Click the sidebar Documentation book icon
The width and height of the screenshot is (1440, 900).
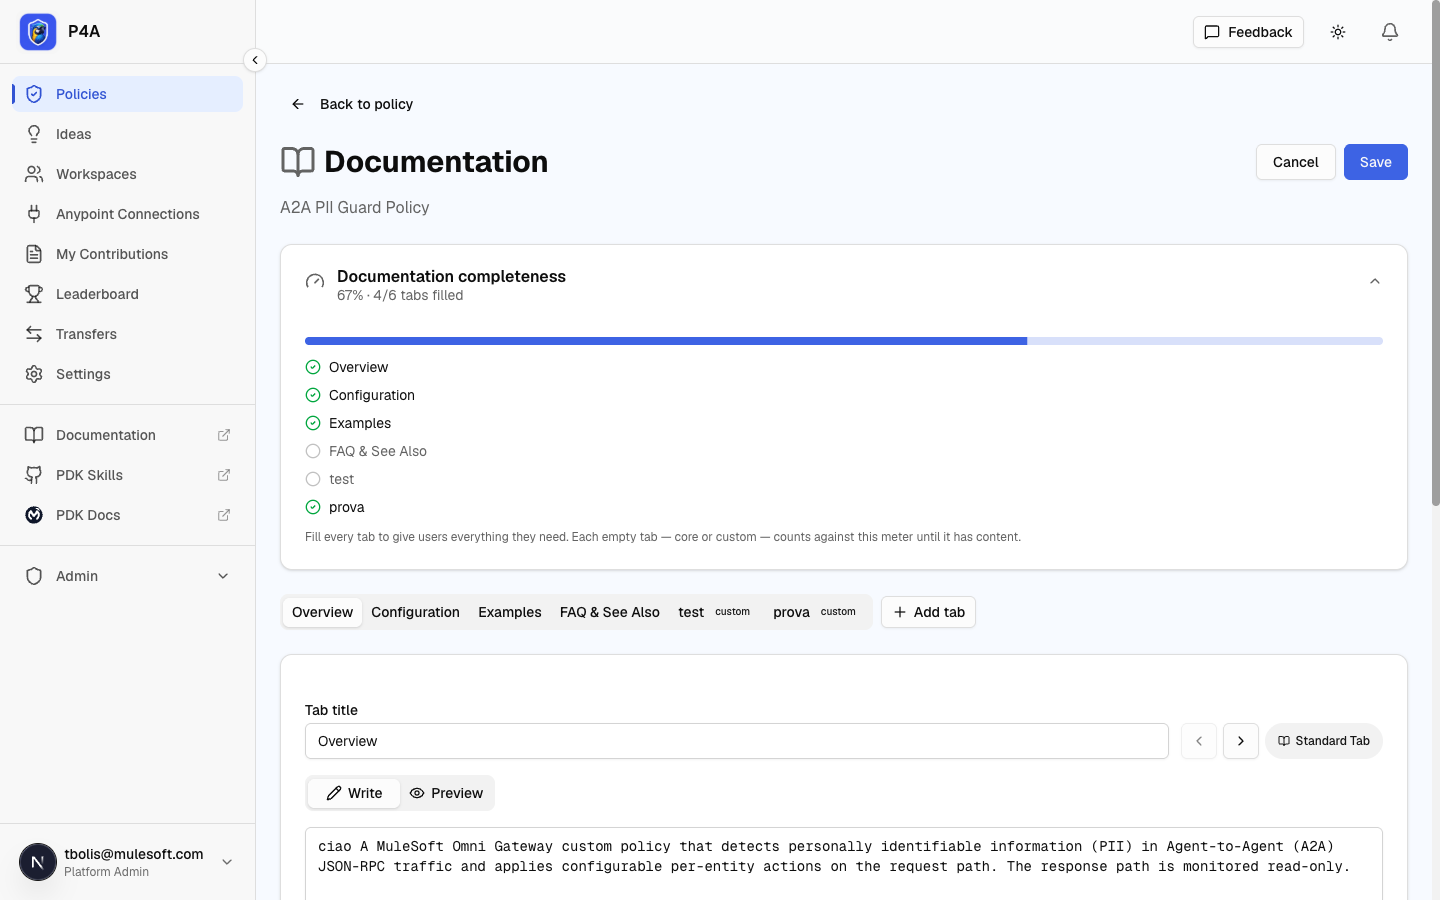[x=34, y=435]
